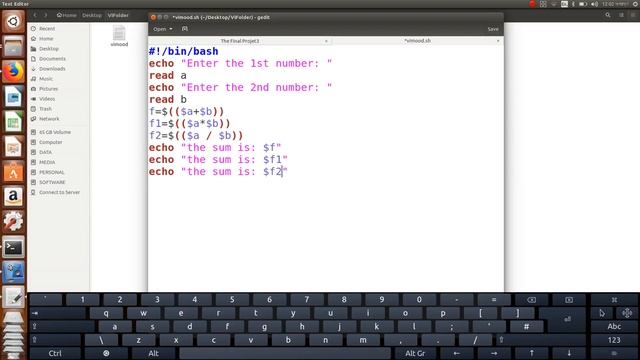Select Downloads in Files sidebar

pyautogui.click(x=52, y=69)
